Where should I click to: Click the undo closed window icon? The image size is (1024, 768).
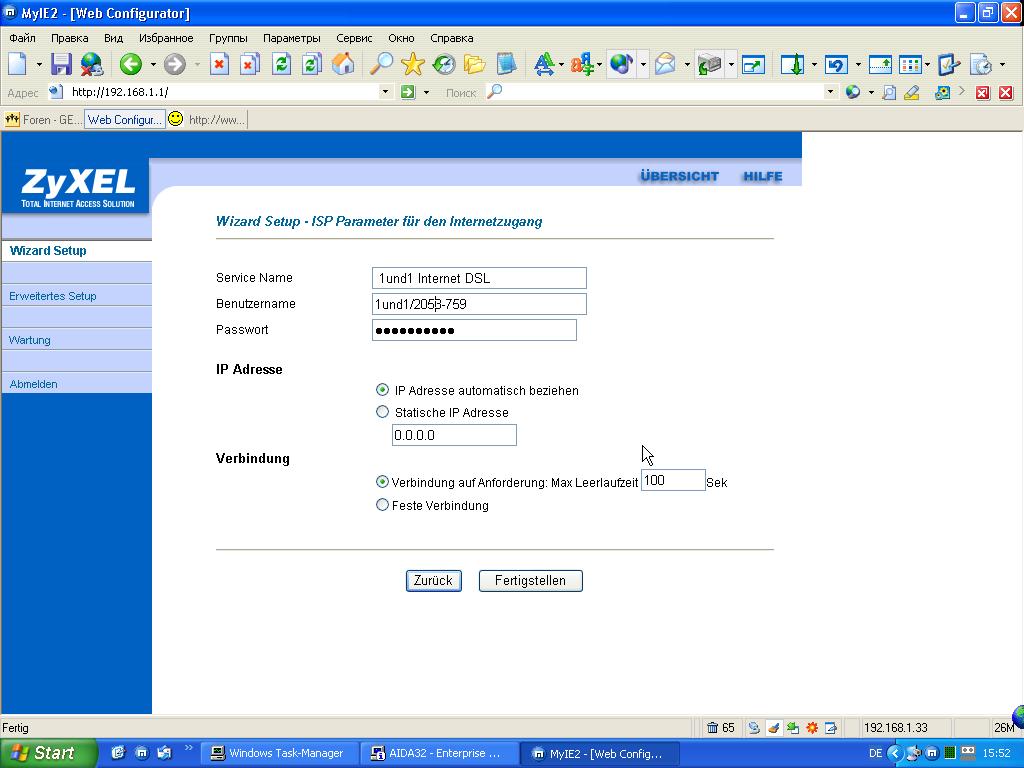836,64
